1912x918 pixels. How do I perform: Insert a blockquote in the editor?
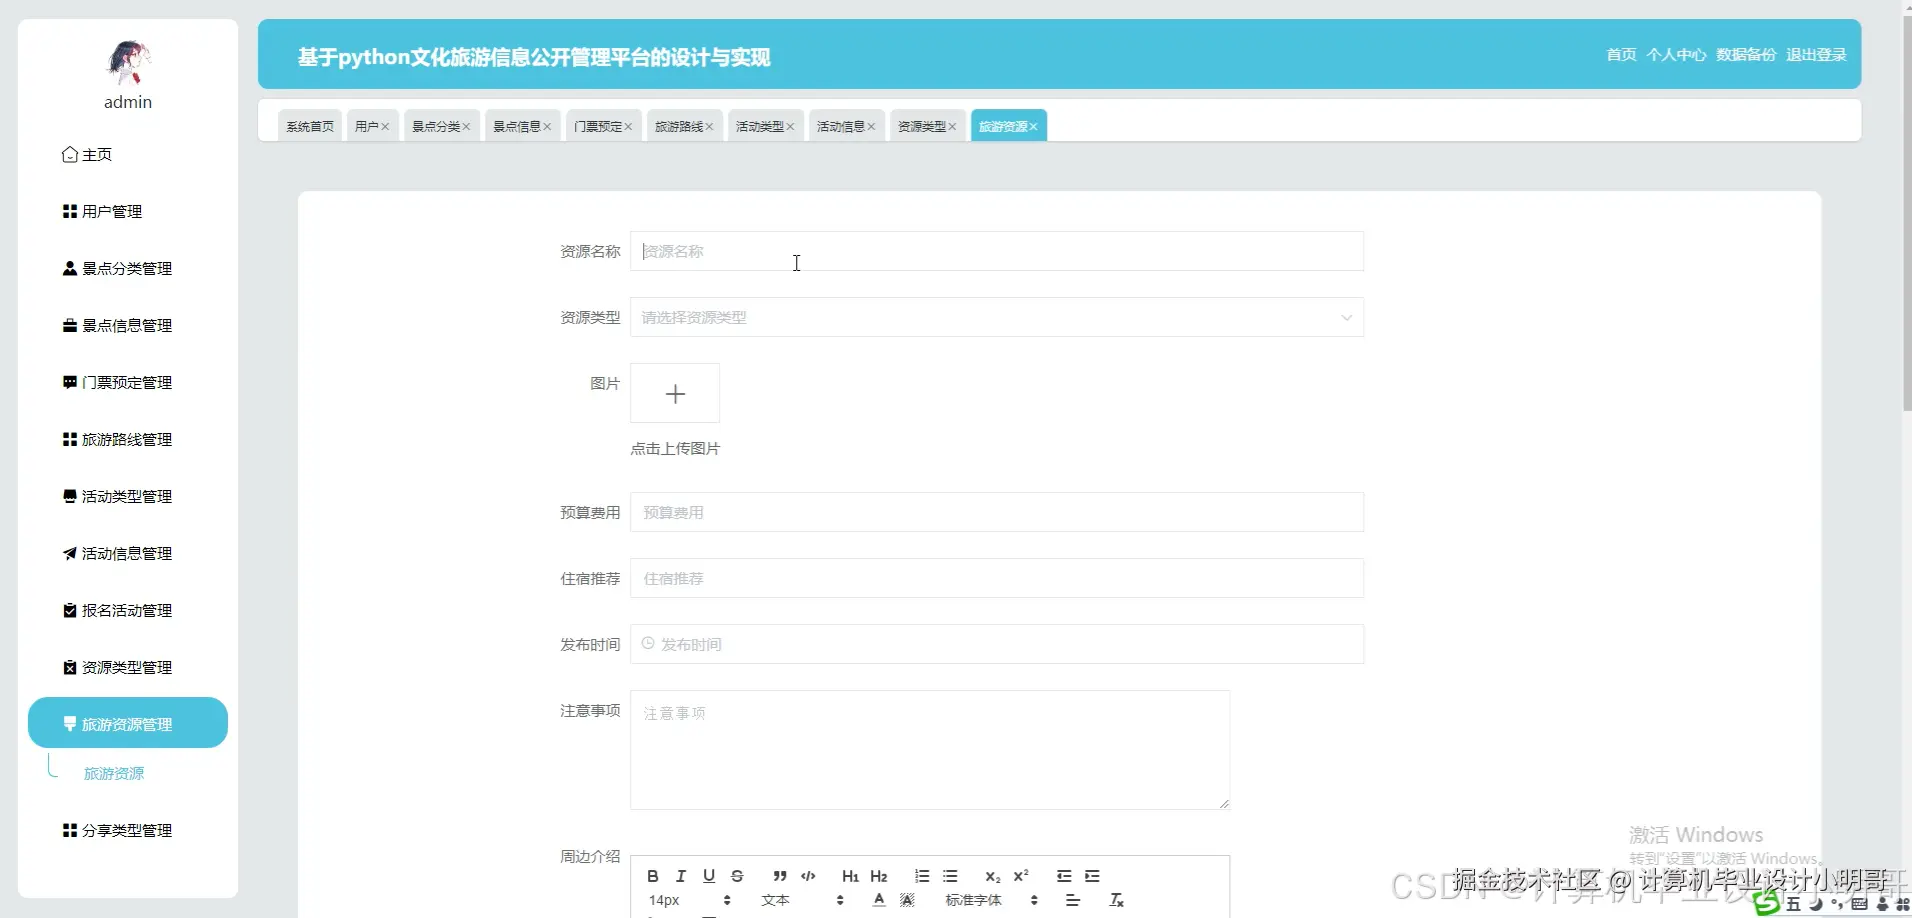pyautogui.click(x=779, y=876)
